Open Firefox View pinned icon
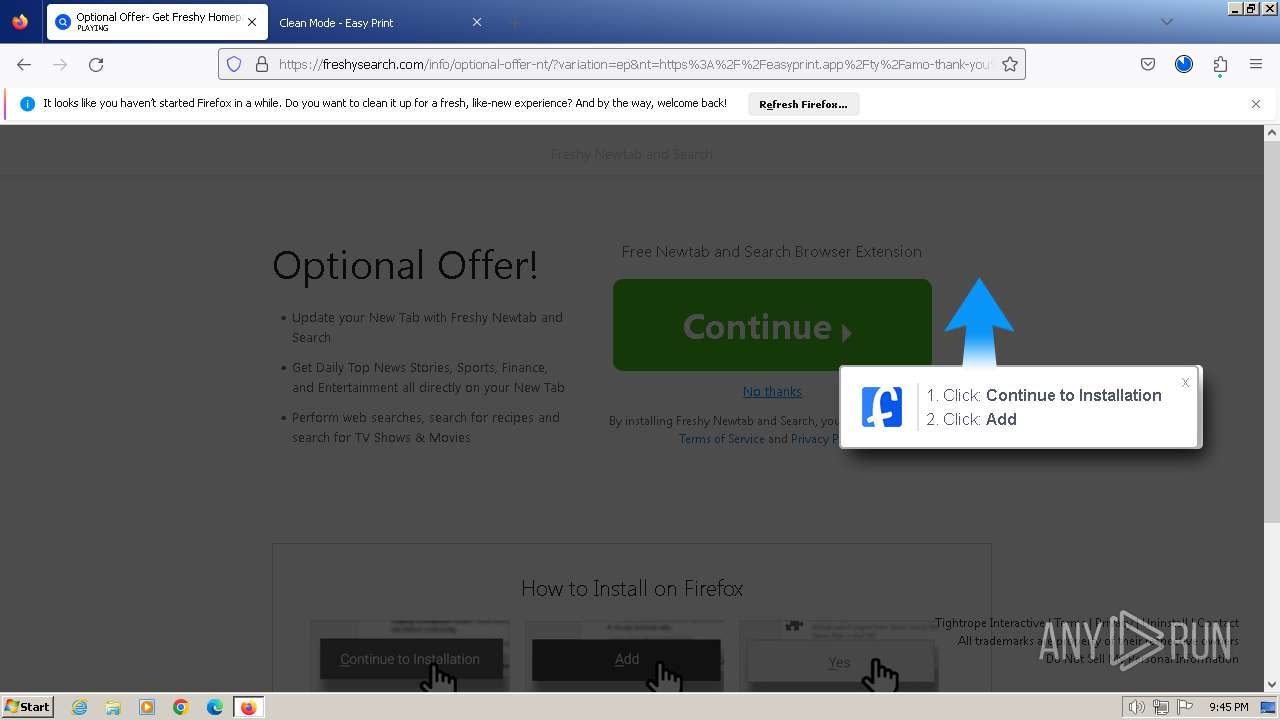This screenshot has width=1280, height=720. click(20, 22)
